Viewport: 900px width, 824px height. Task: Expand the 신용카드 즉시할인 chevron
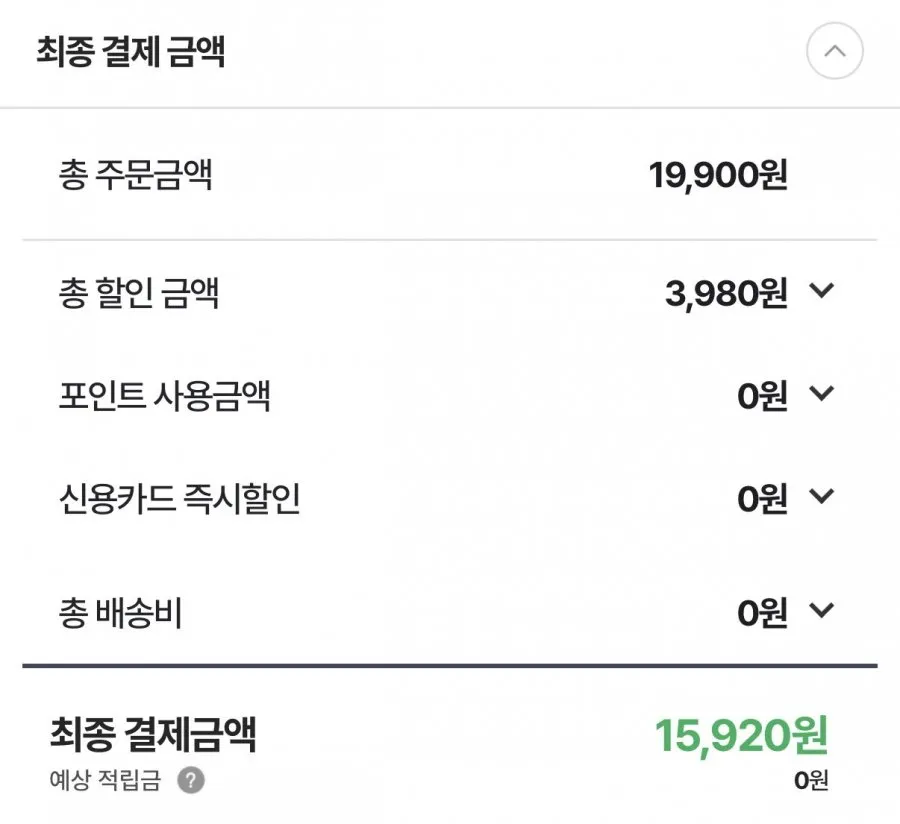(821, 496)
